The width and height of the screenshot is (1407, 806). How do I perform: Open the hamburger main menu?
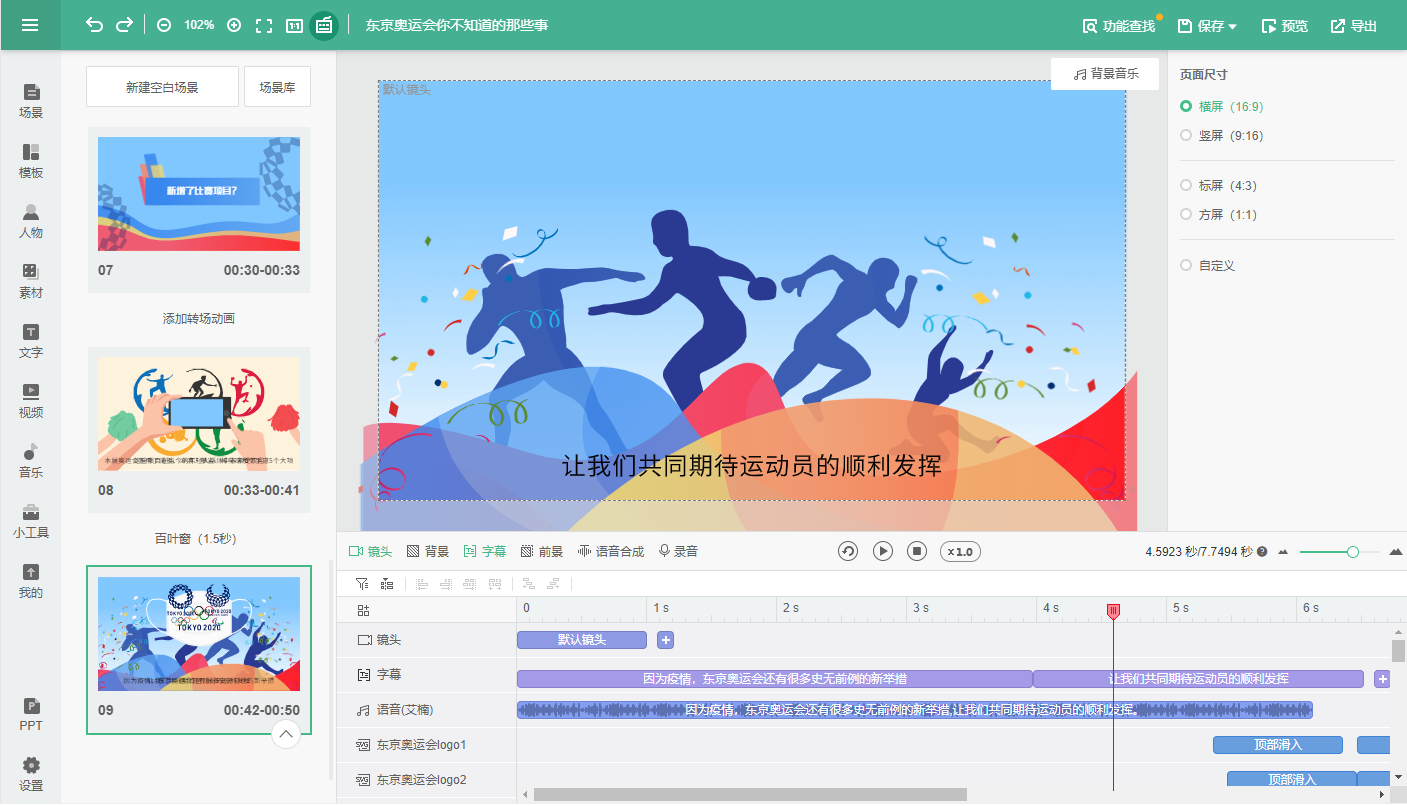click(30, 25)
